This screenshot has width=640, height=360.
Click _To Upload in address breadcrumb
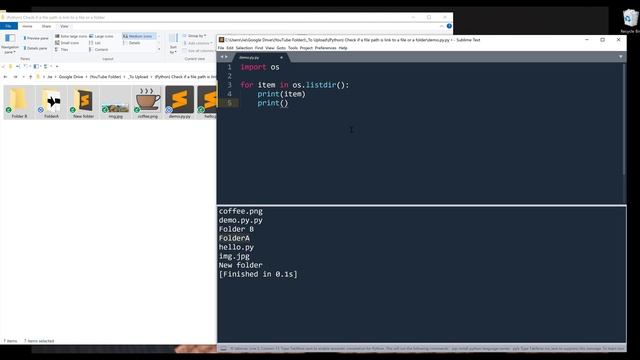pos(138,77)
